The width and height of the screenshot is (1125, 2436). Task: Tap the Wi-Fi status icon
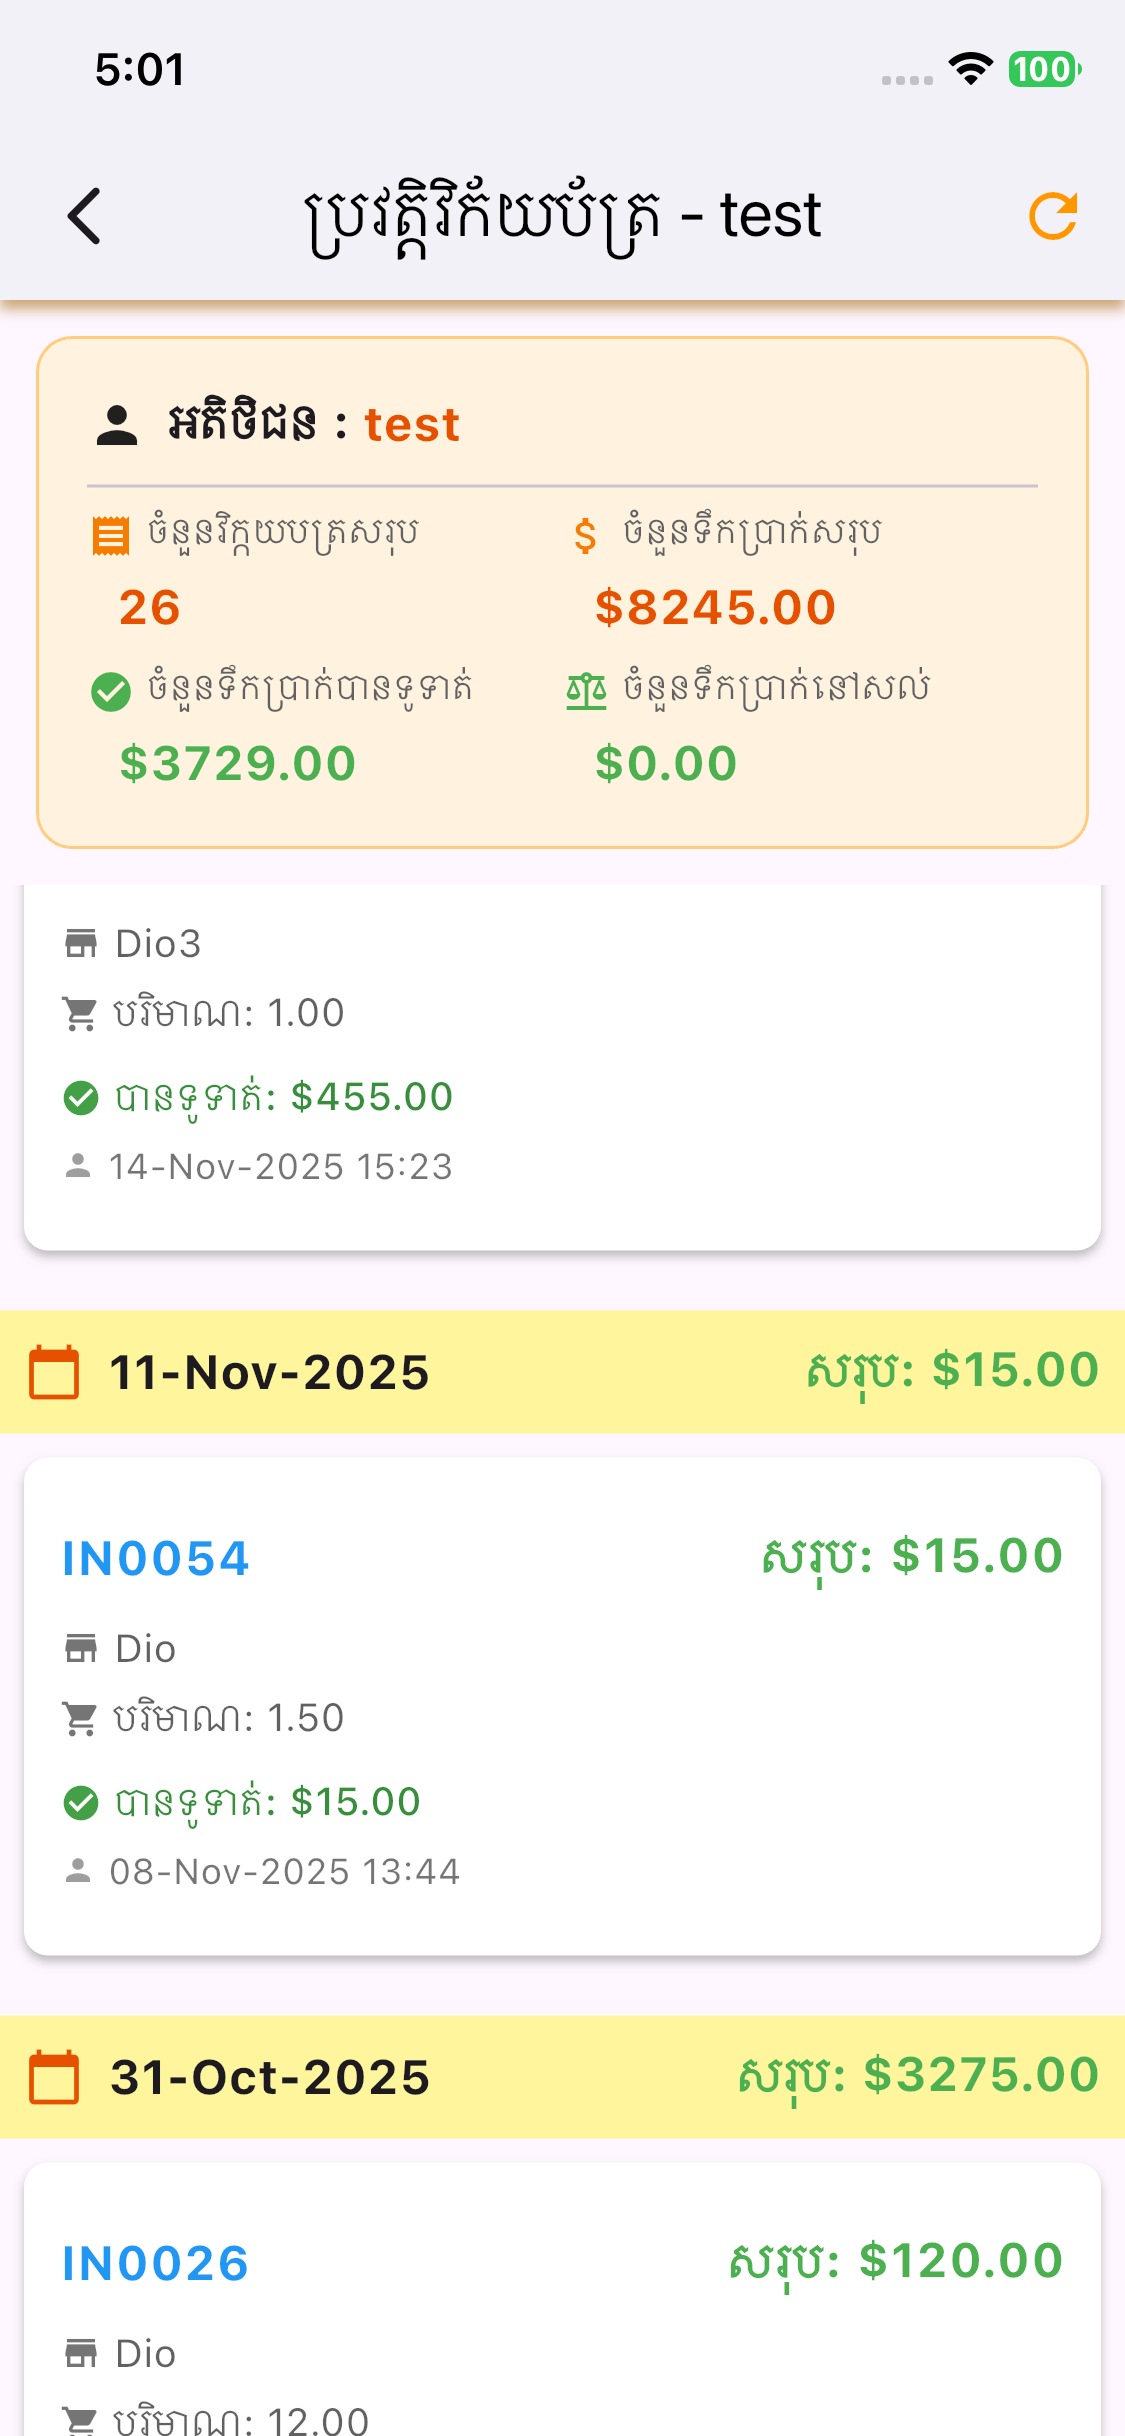[970, 69]
